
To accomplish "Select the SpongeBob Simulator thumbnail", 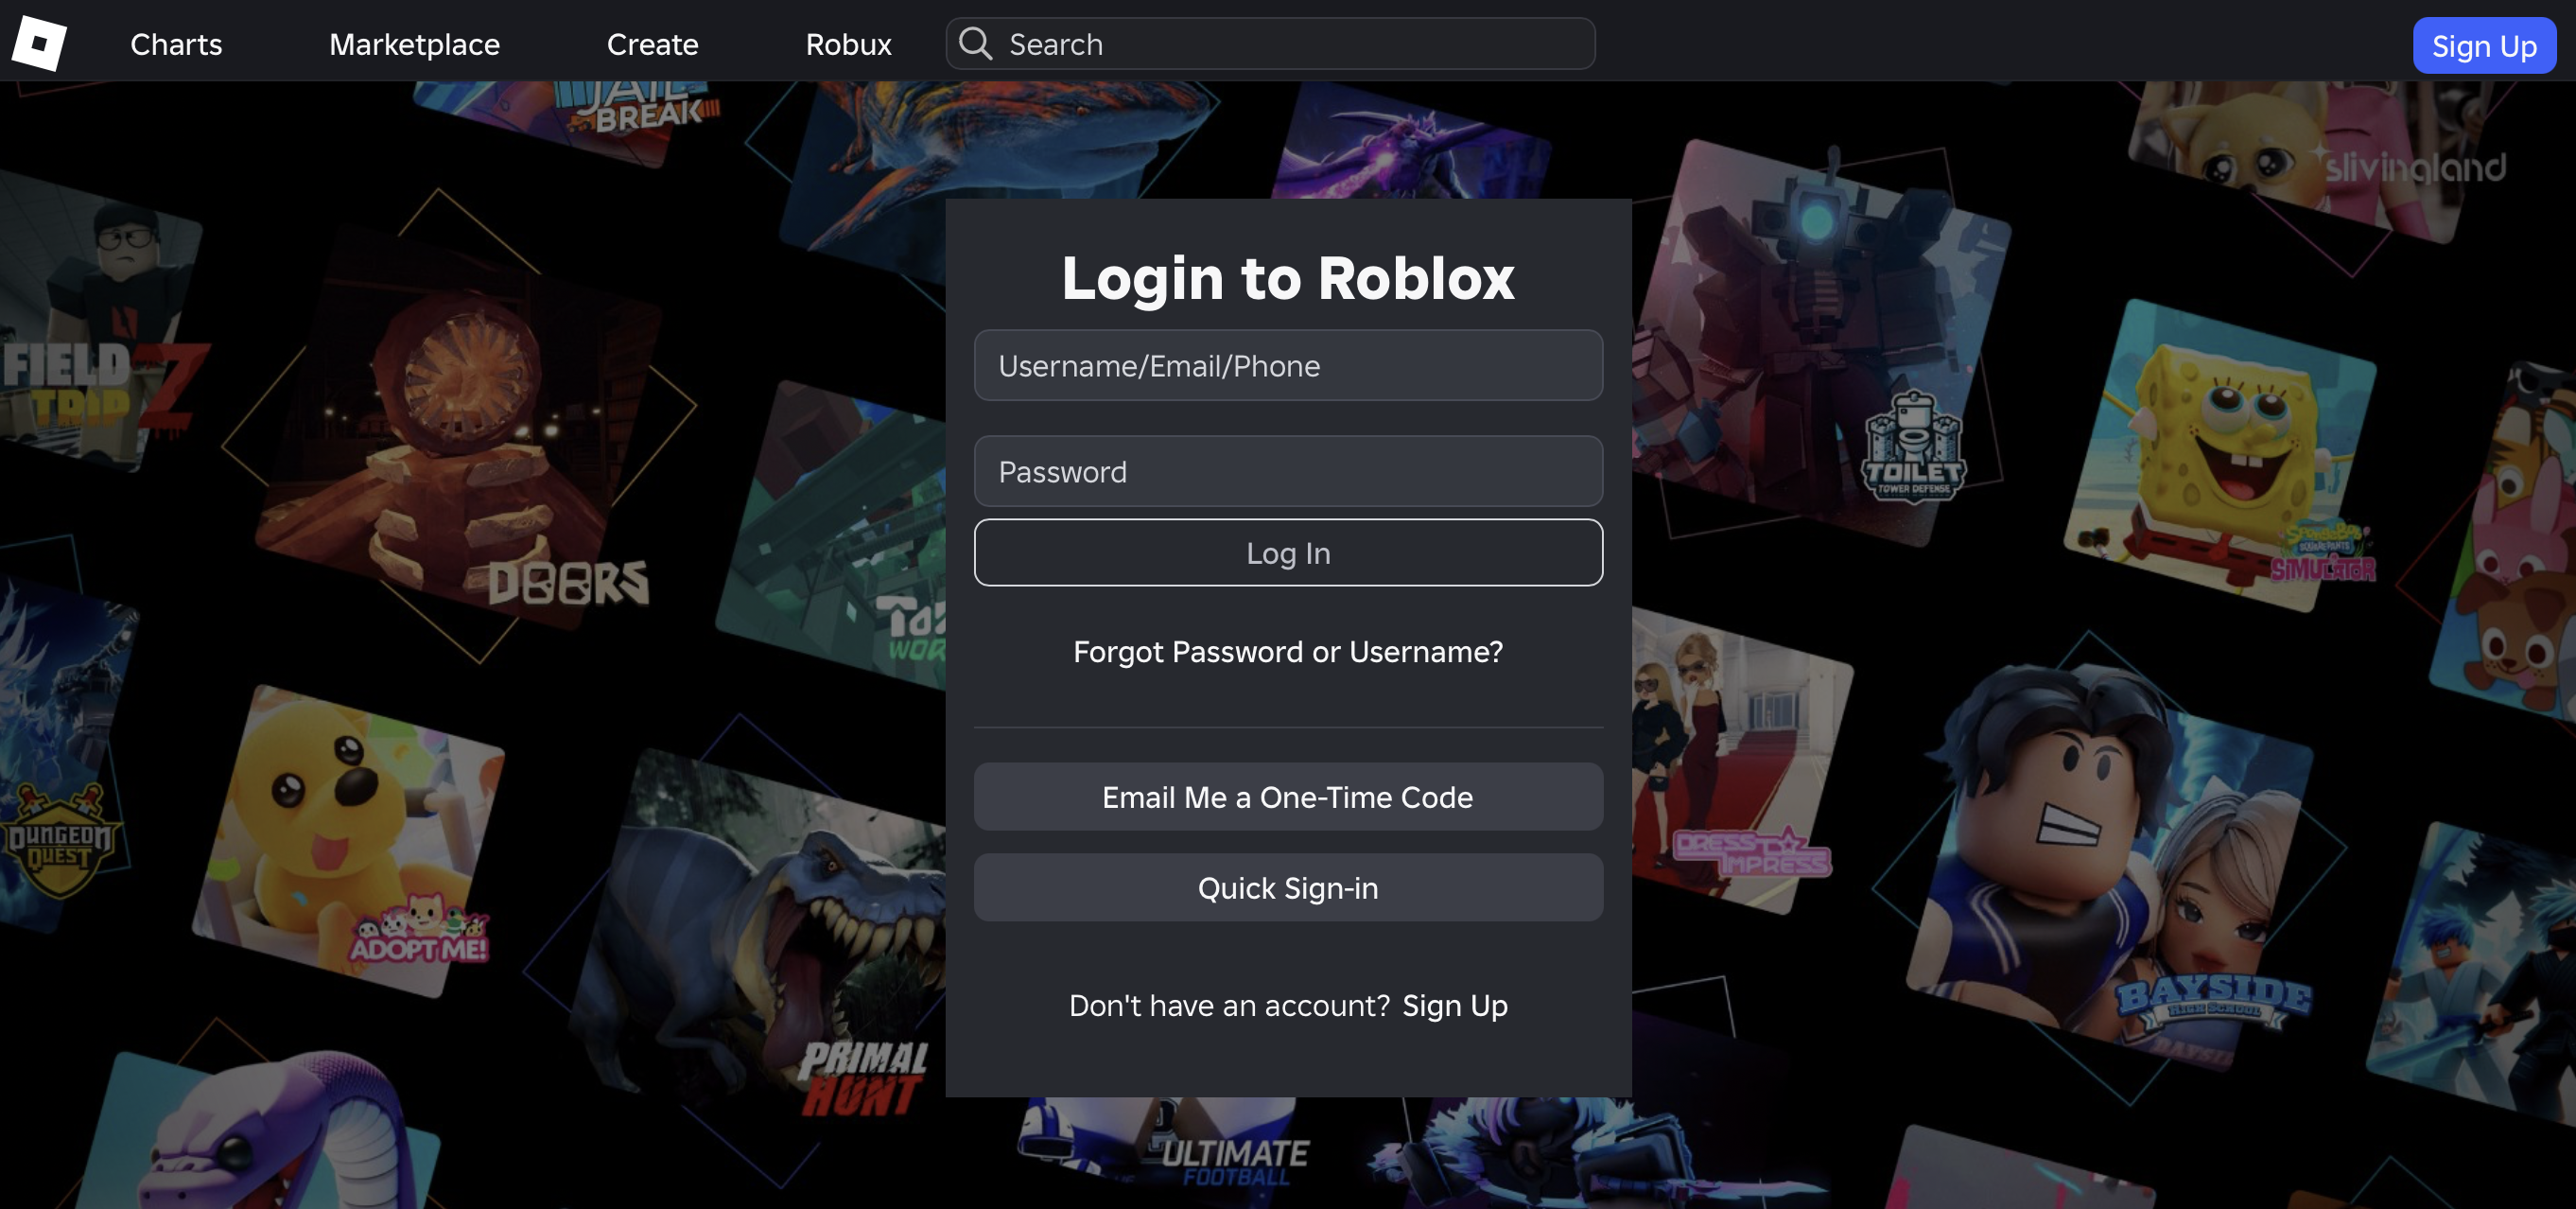I will coord(2222,455).
